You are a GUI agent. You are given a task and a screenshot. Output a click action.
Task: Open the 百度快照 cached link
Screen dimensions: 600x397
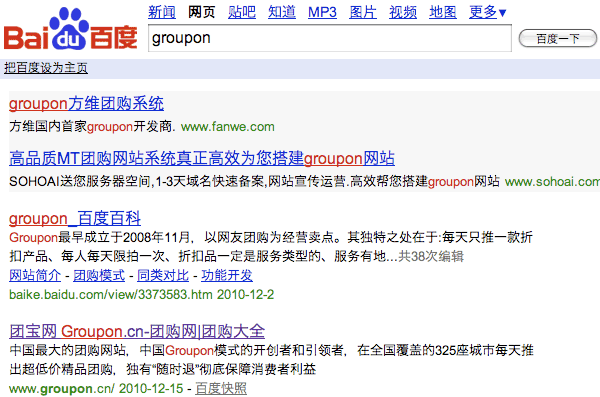221,389
